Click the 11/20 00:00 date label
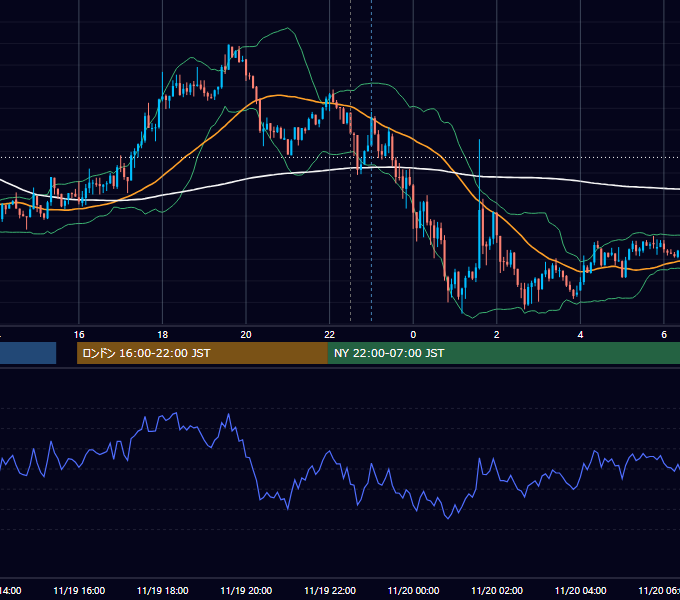 click(x=413, y=590)
